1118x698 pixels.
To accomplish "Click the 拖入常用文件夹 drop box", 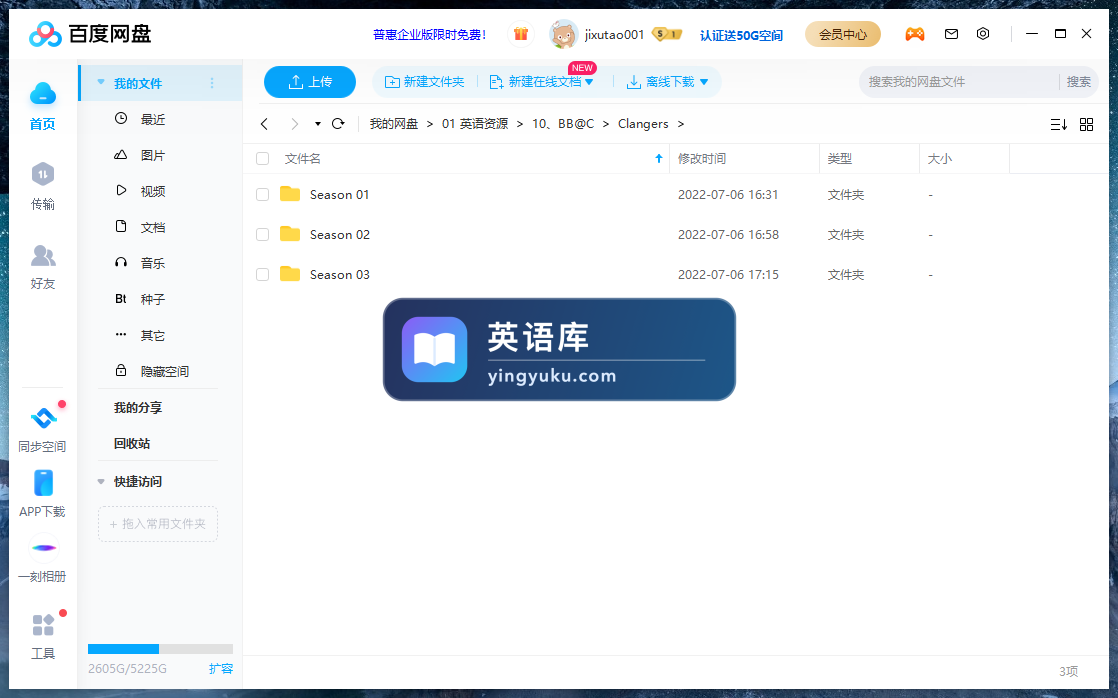I will point(158,524).
